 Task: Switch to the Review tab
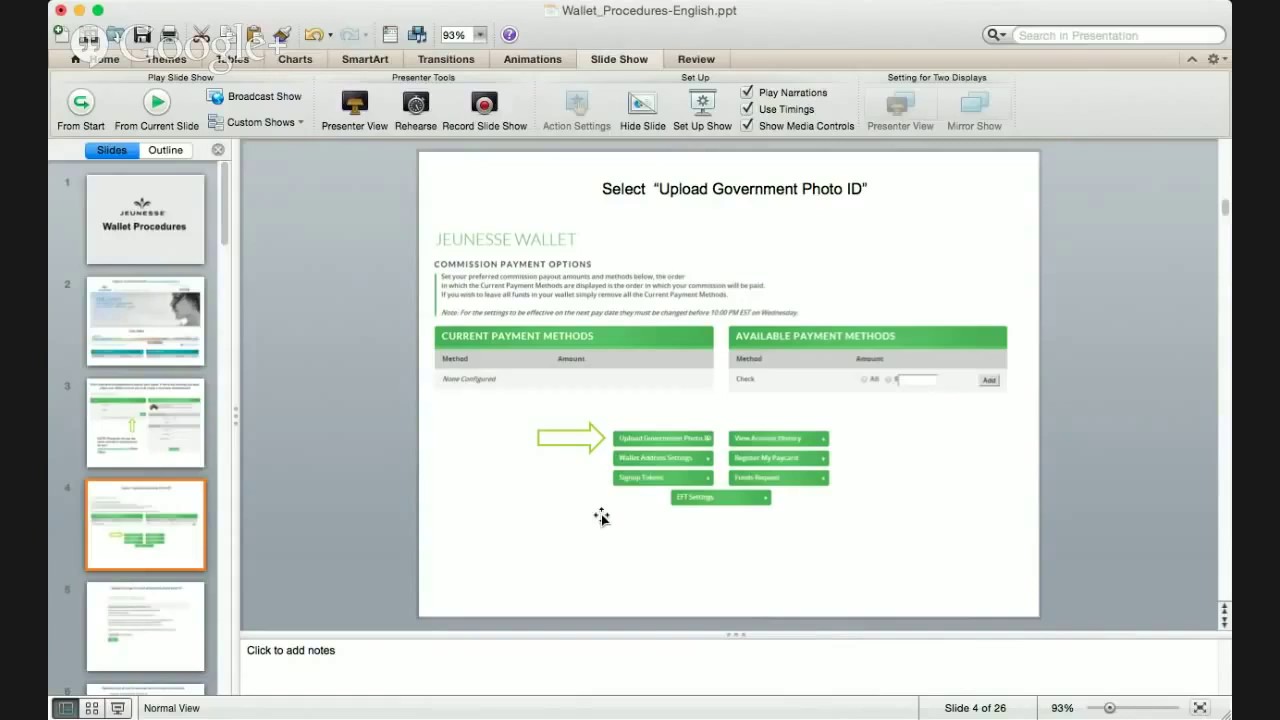[x=696, y=59]
